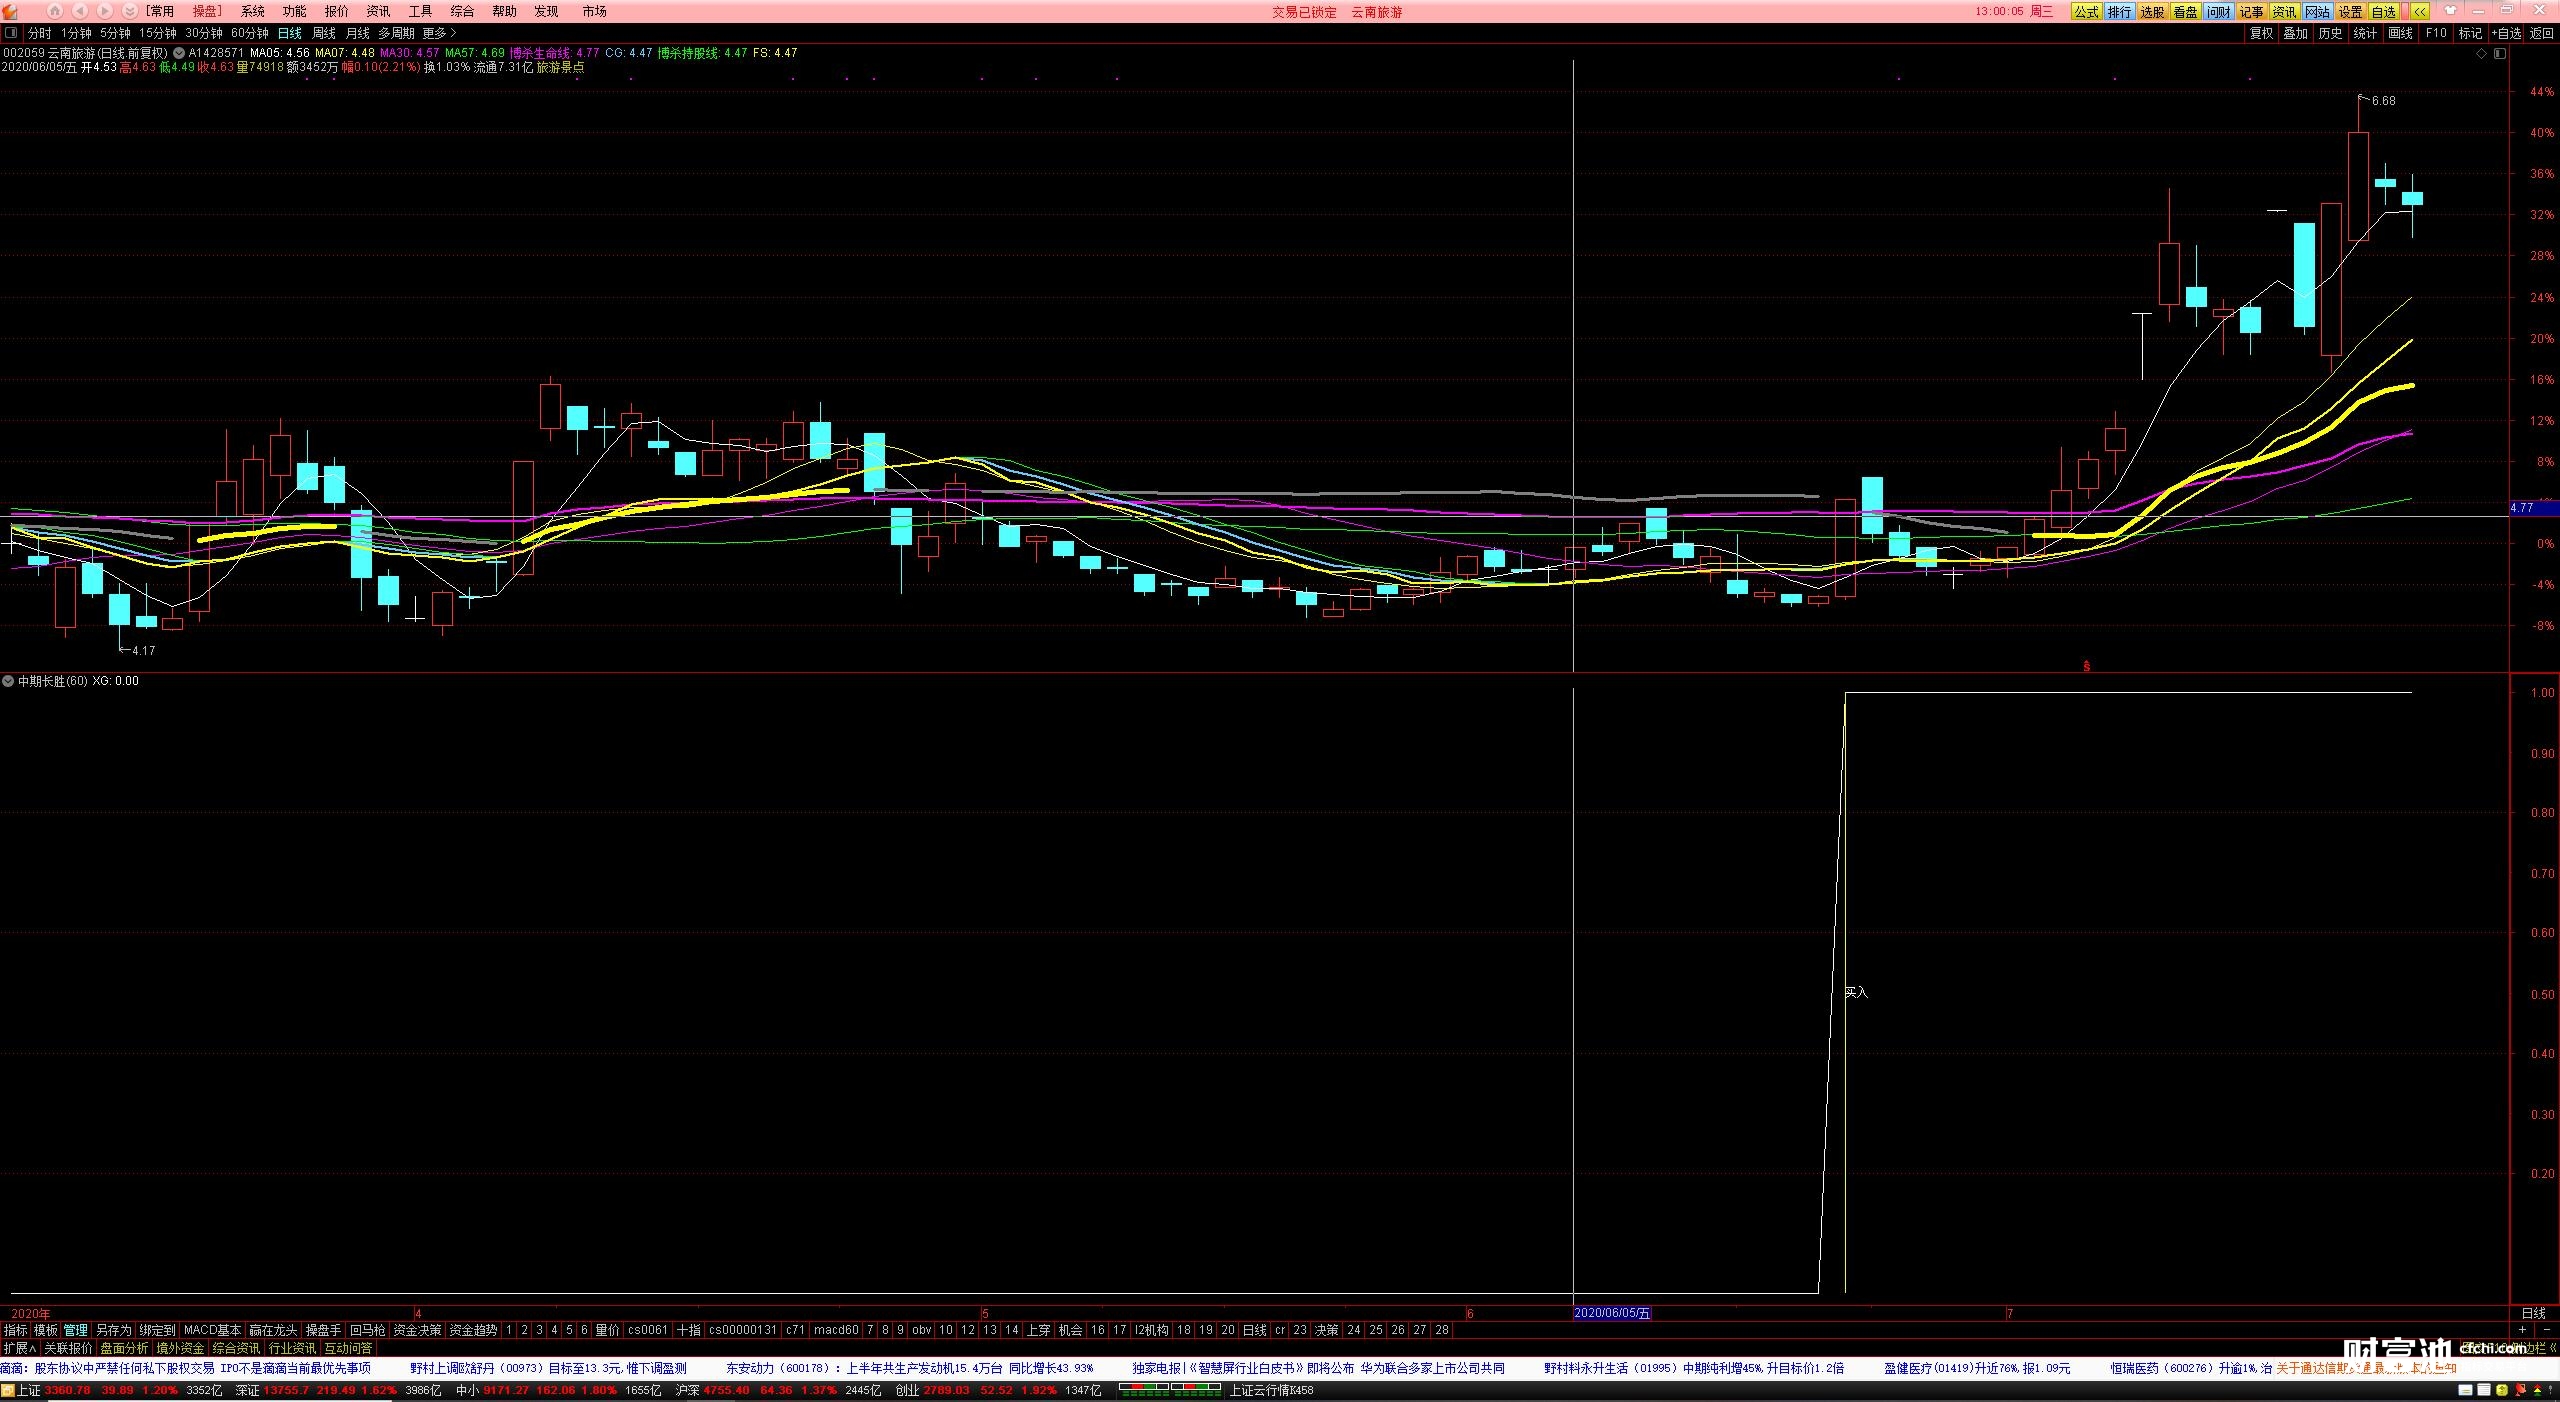Click the bottom-left status bar icon by 上证

pos(8,1391)
